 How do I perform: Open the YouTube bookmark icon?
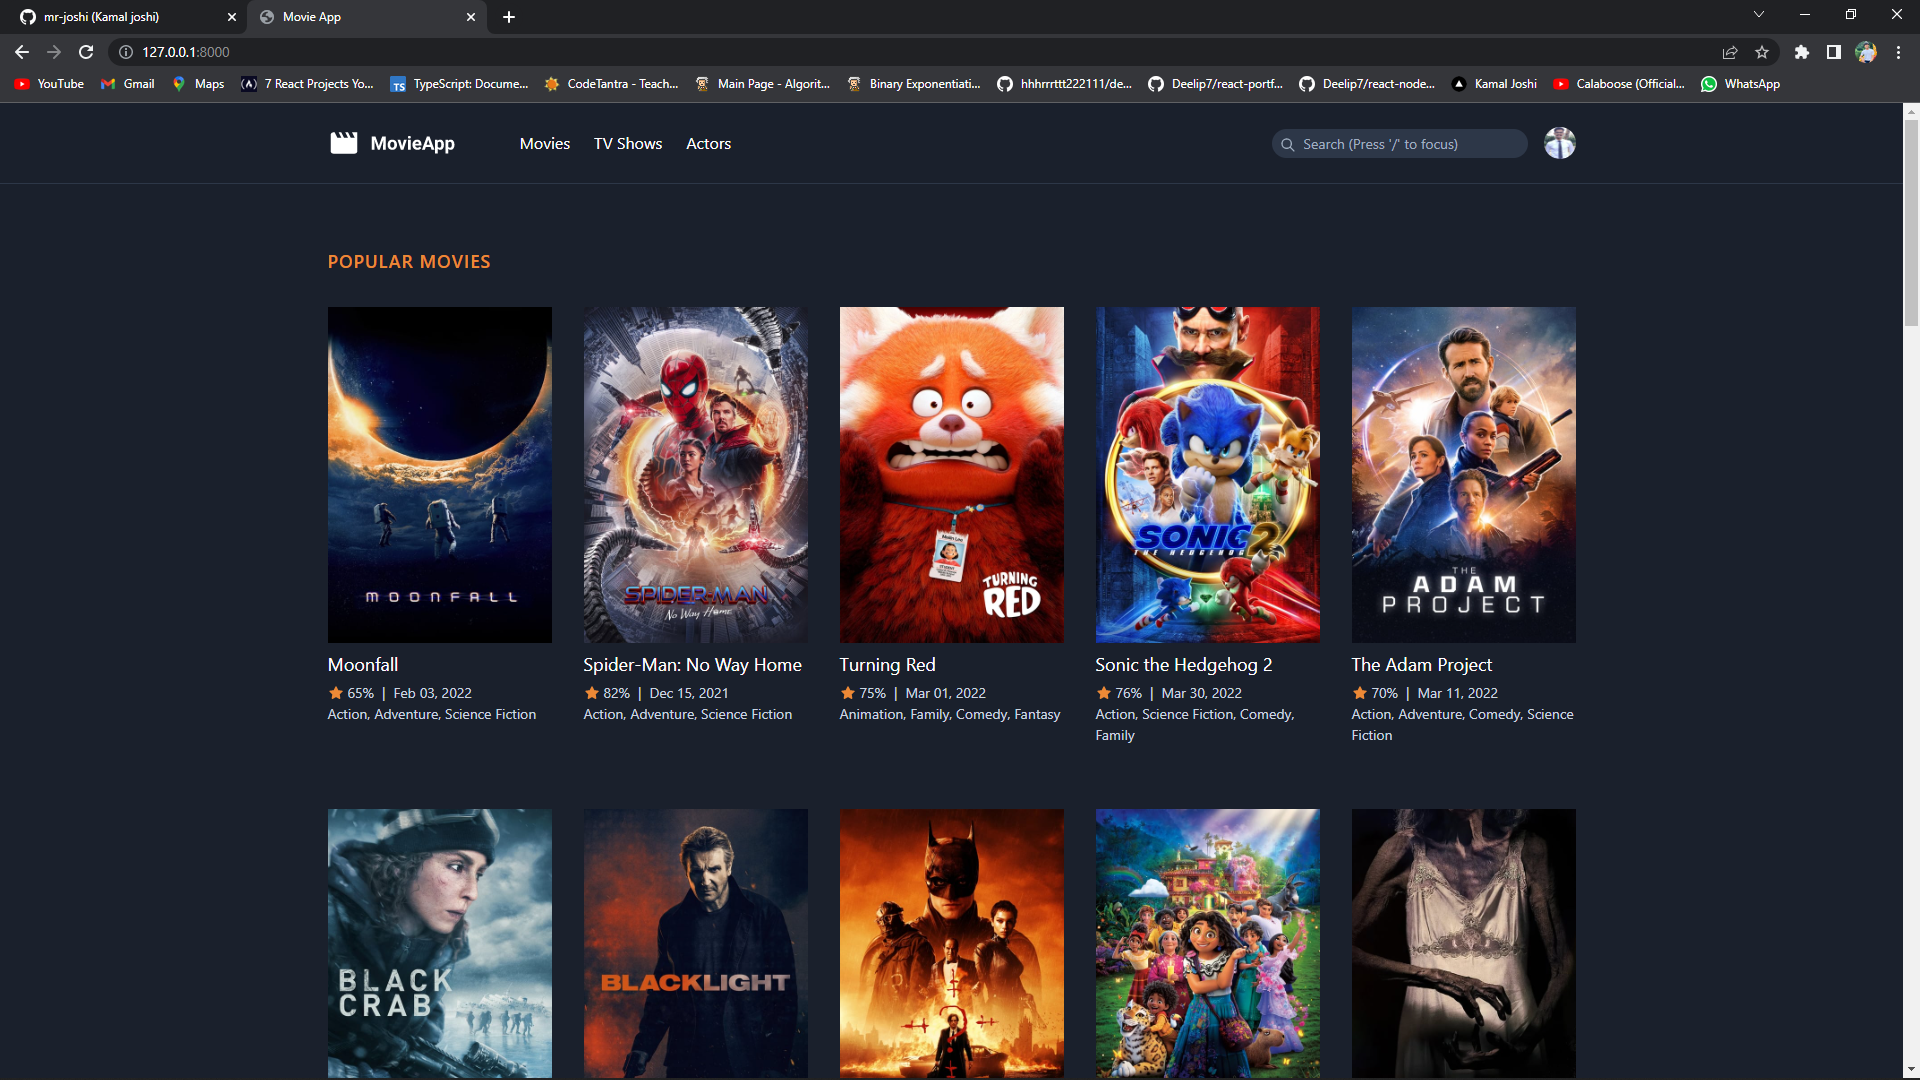pos(22,84)
